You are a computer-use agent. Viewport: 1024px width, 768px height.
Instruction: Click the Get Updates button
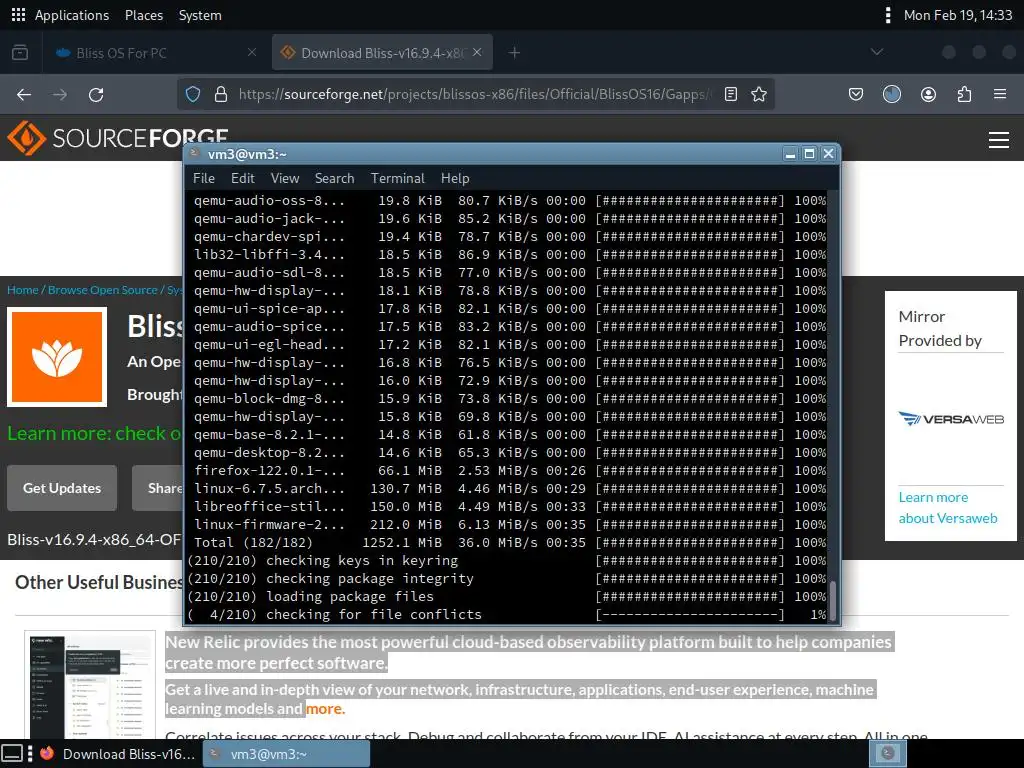pos(62,488)
